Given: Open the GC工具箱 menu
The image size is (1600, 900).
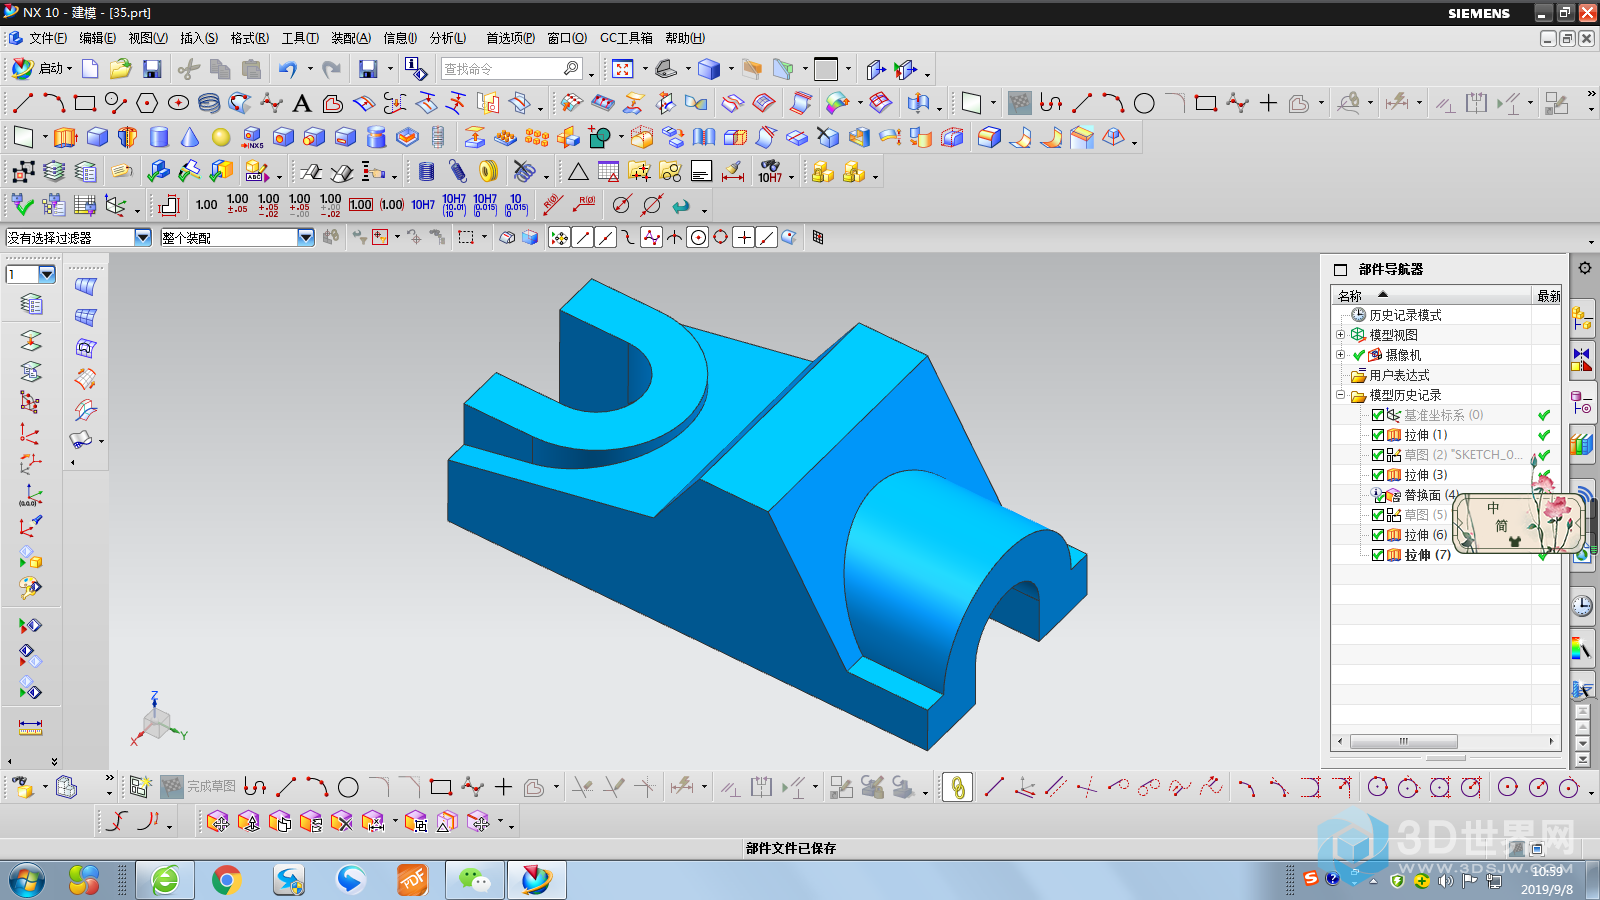Looking at the screenshot, I should pos(626,38).
